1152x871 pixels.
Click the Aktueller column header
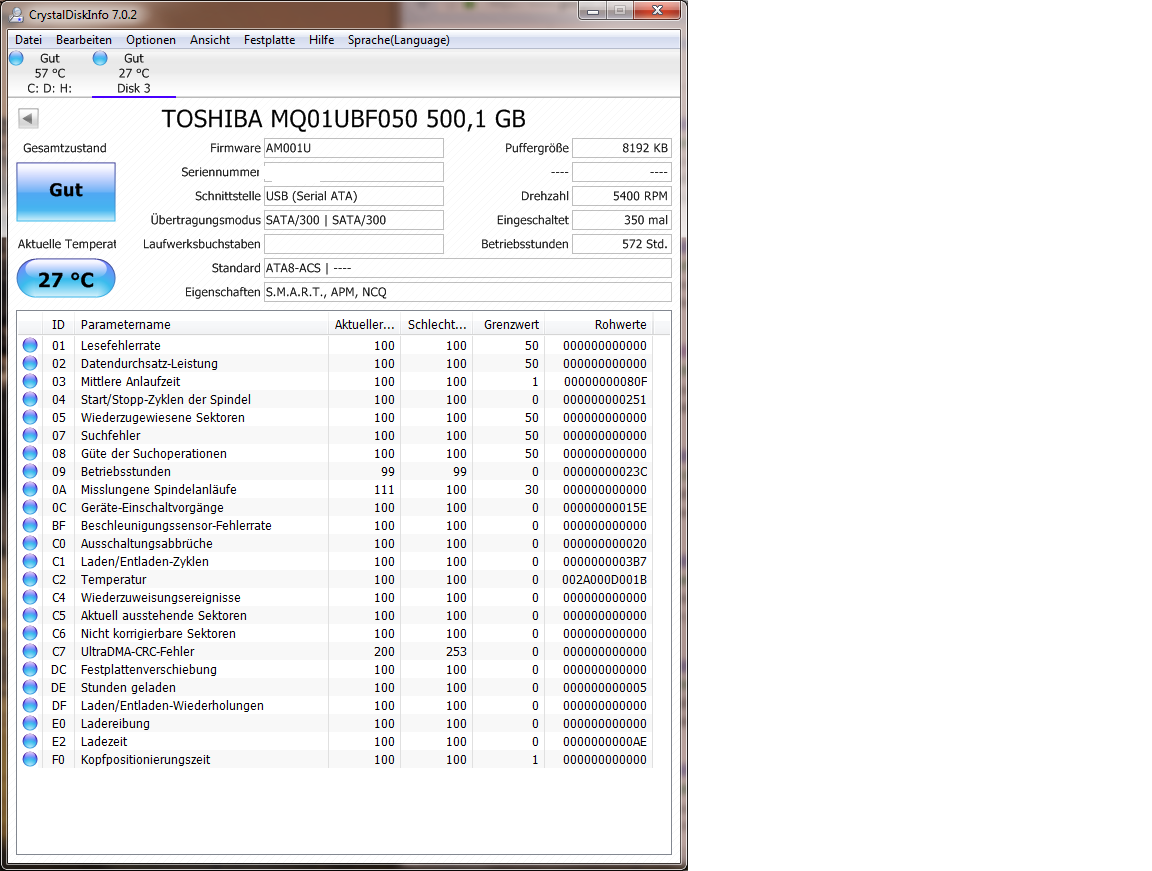click(x=364, y=325)
